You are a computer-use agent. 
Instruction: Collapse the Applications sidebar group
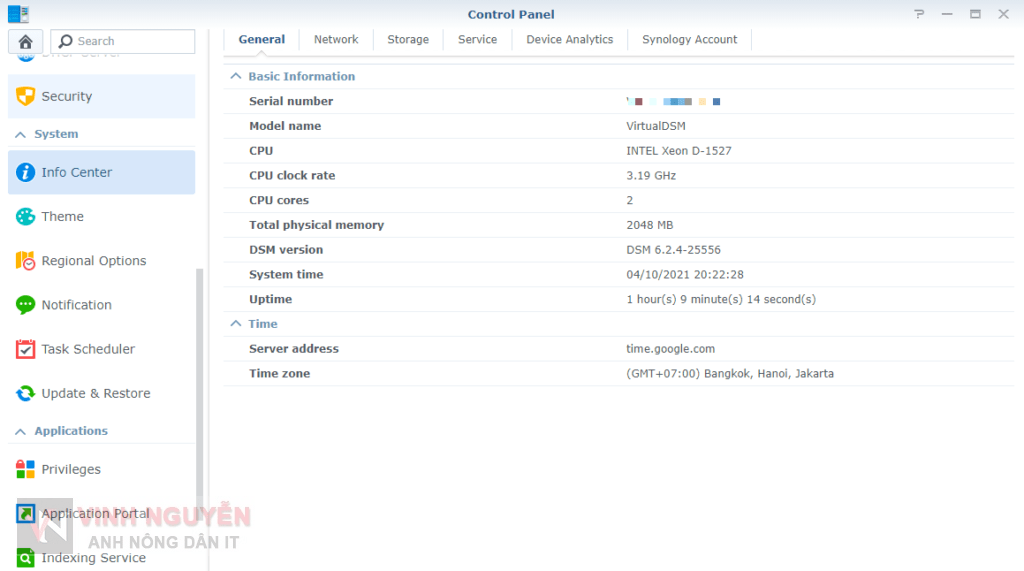pyautogui.click(x=20, y=431)
